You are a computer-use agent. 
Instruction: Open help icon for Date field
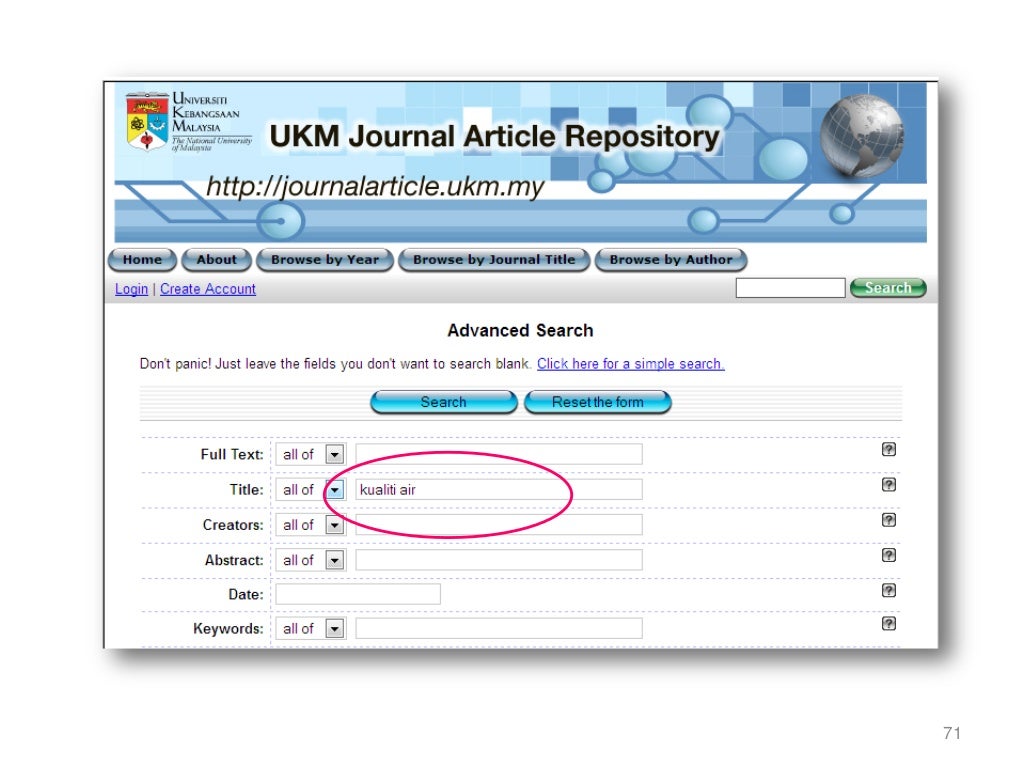[x=888, y=590]
